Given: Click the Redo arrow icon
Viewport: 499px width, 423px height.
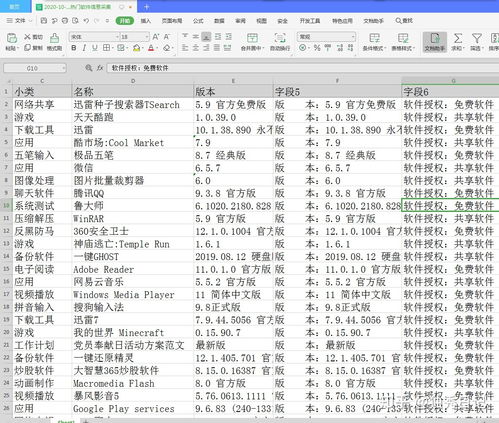Looking at the screenshot, I should 97,21.
